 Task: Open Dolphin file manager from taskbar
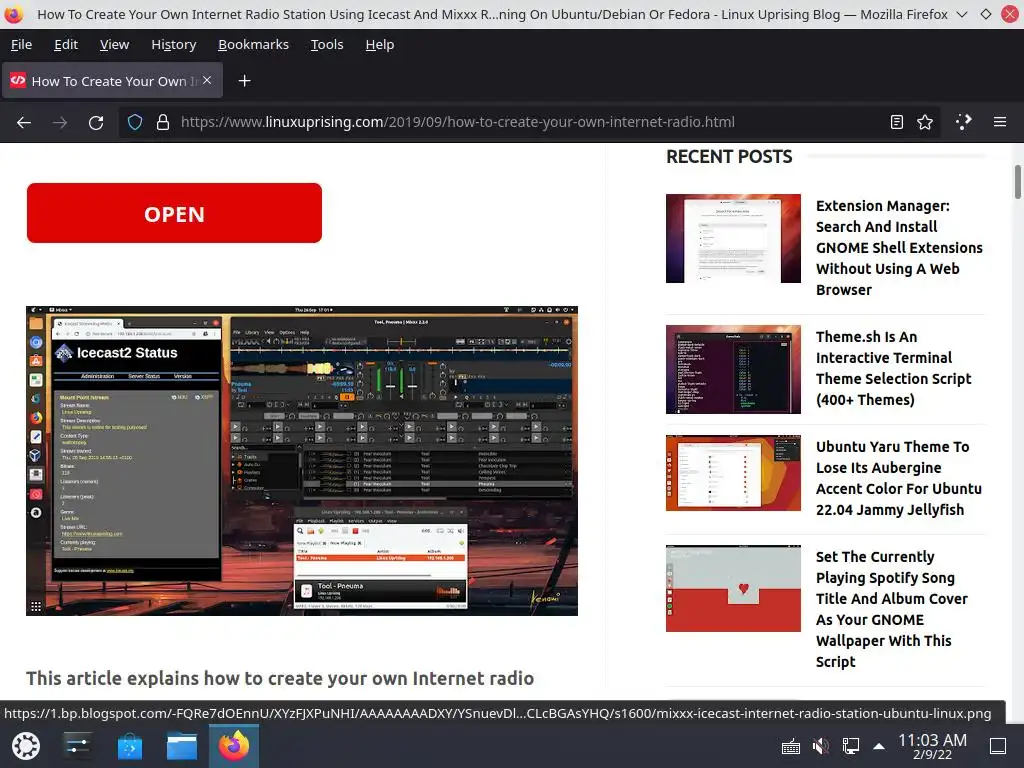point(182,746)
